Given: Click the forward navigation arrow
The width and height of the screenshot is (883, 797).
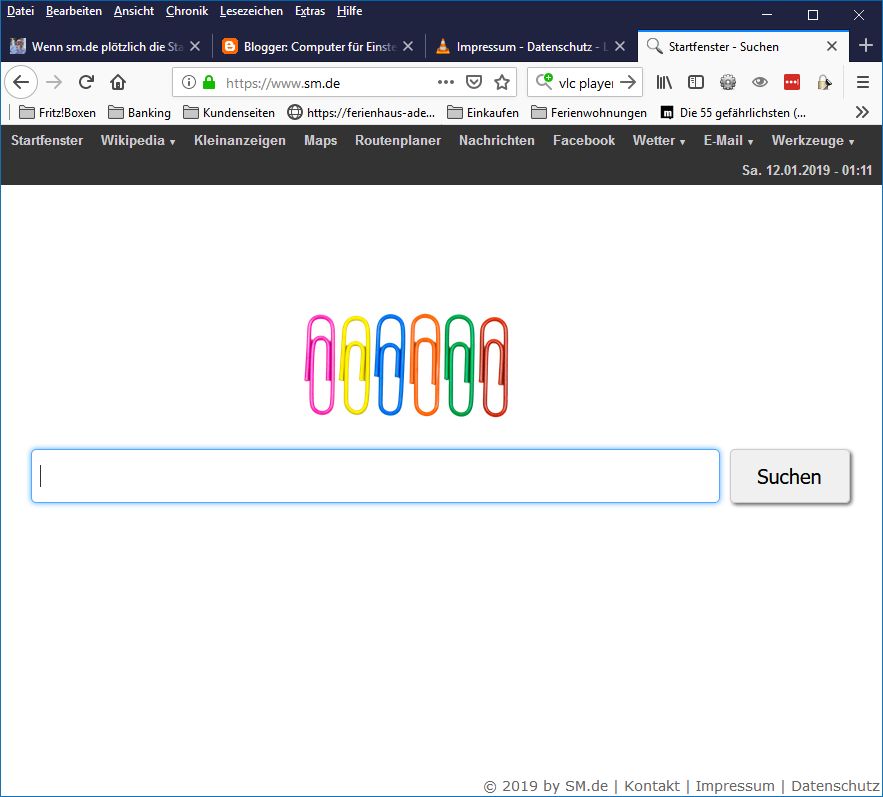Looking at the screenshot, I should pyautogui.click(x=54, y=82).
